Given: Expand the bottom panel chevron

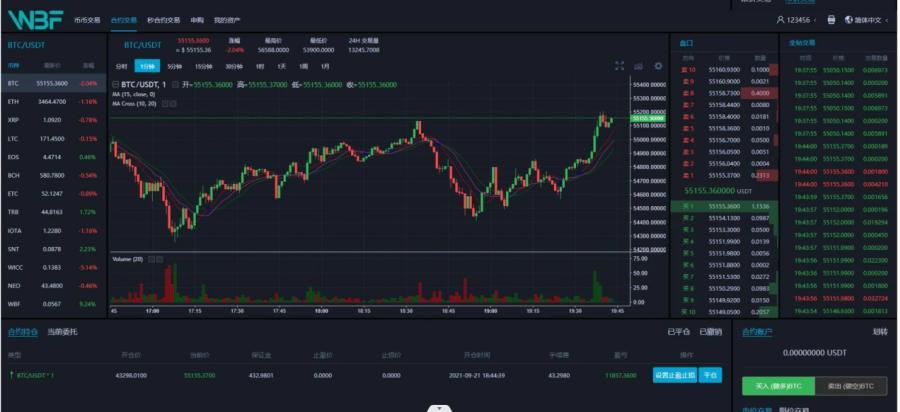Looking at the screenshot, I should 437,408.
